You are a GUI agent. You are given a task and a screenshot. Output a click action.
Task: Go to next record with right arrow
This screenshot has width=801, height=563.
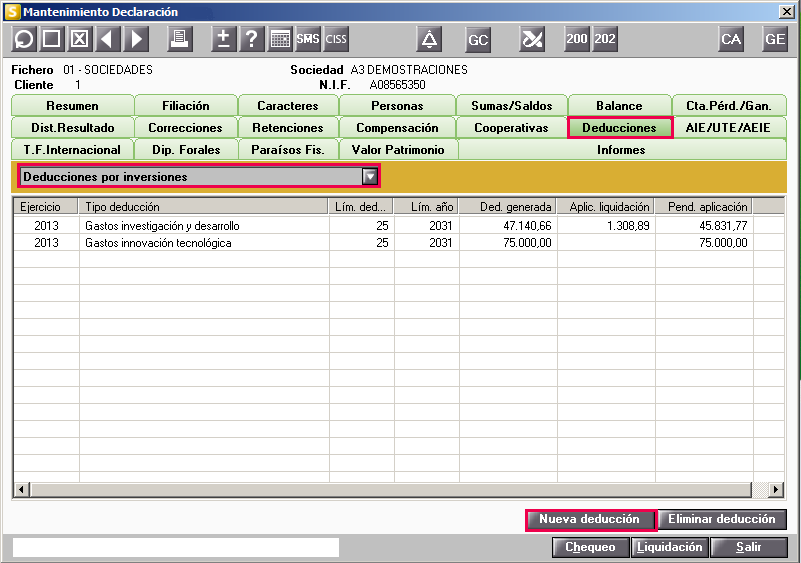click(x=136, y=39)
